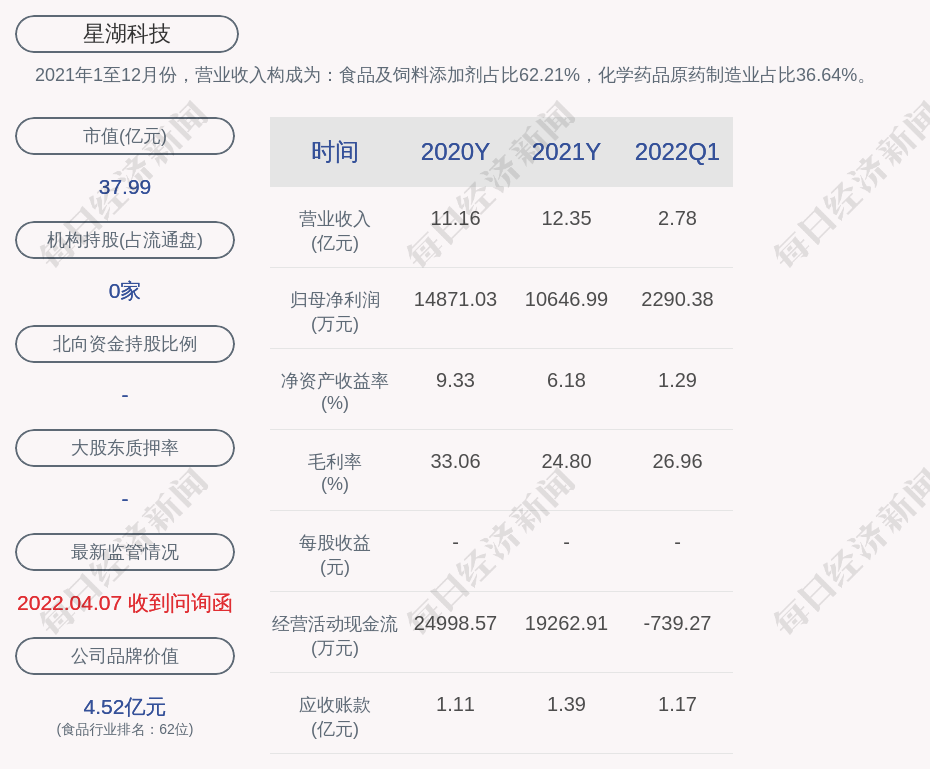Screen dimensions: 930x769
Task: Select the 2020Y column header
Action: pyautogui.click(x=456, y=152)
